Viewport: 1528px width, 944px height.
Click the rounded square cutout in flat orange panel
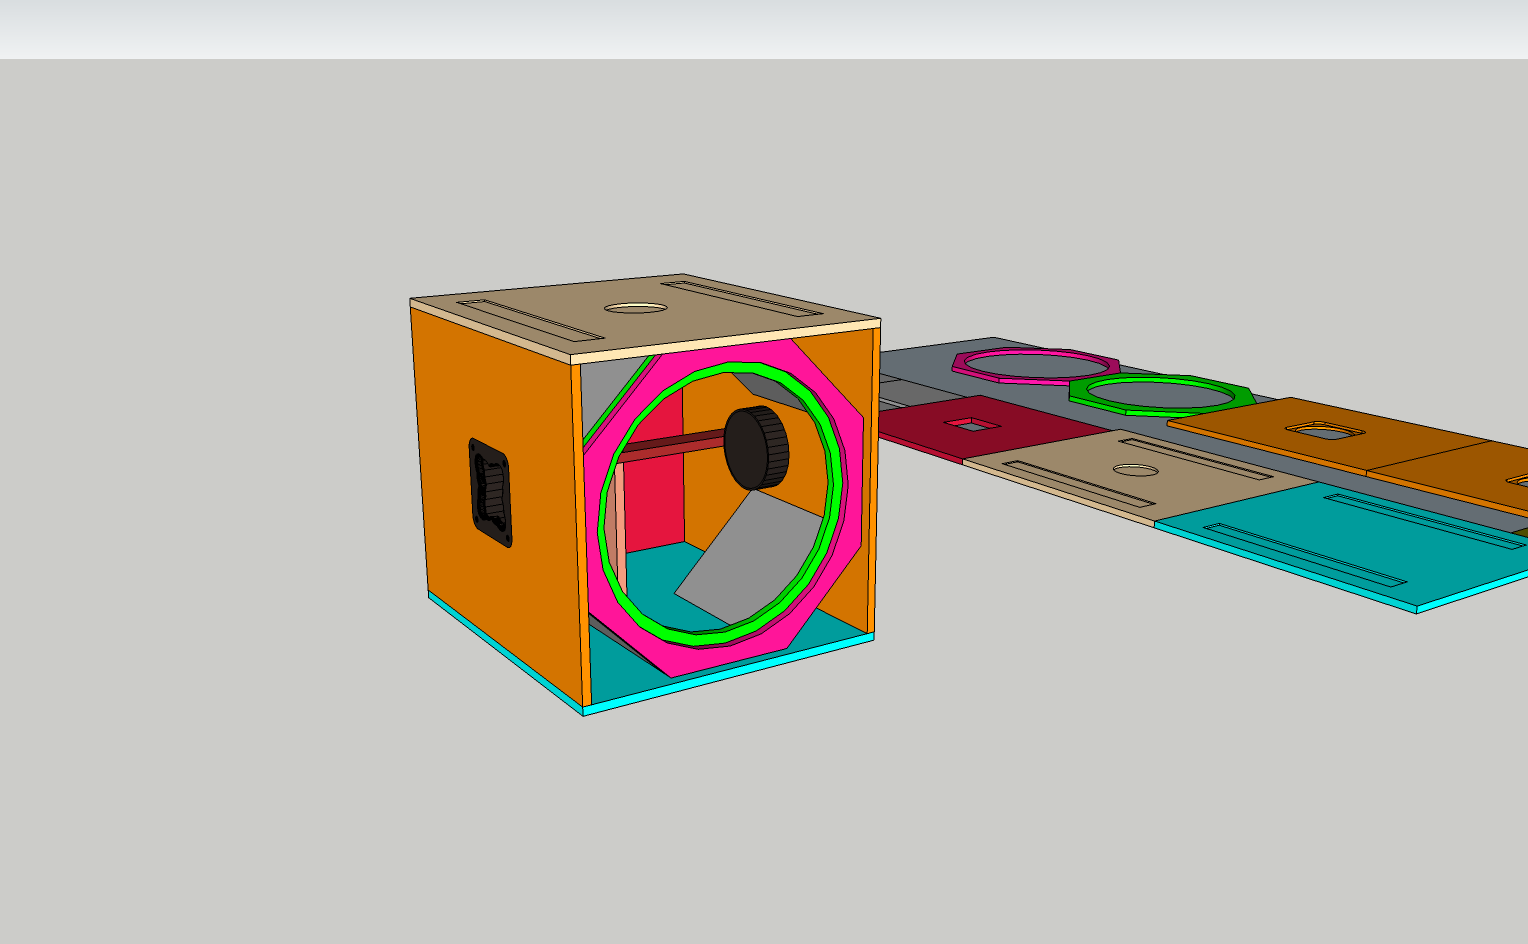tap(1323, 431)
